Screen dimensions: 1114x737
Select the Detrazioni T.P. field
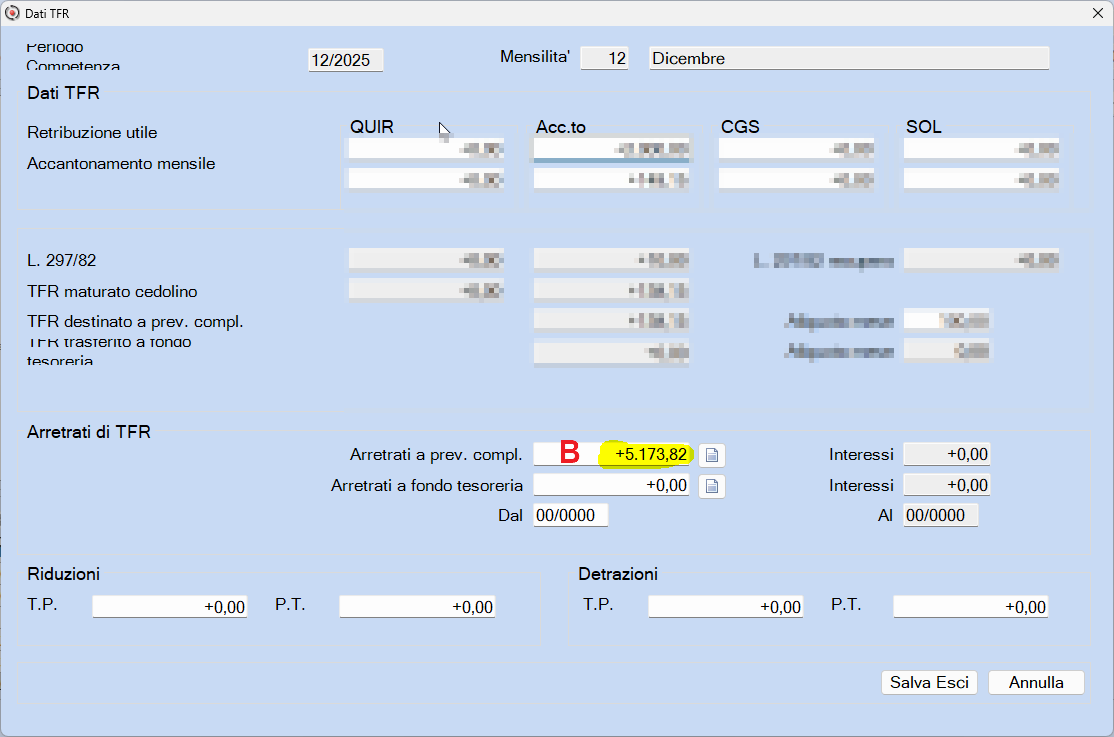[725, 607]
